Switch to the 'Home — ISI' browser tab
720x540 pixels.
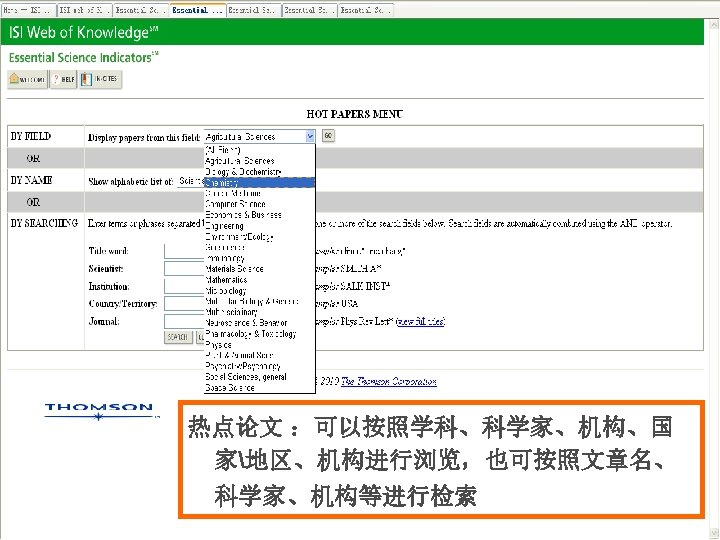click(28, 10)
